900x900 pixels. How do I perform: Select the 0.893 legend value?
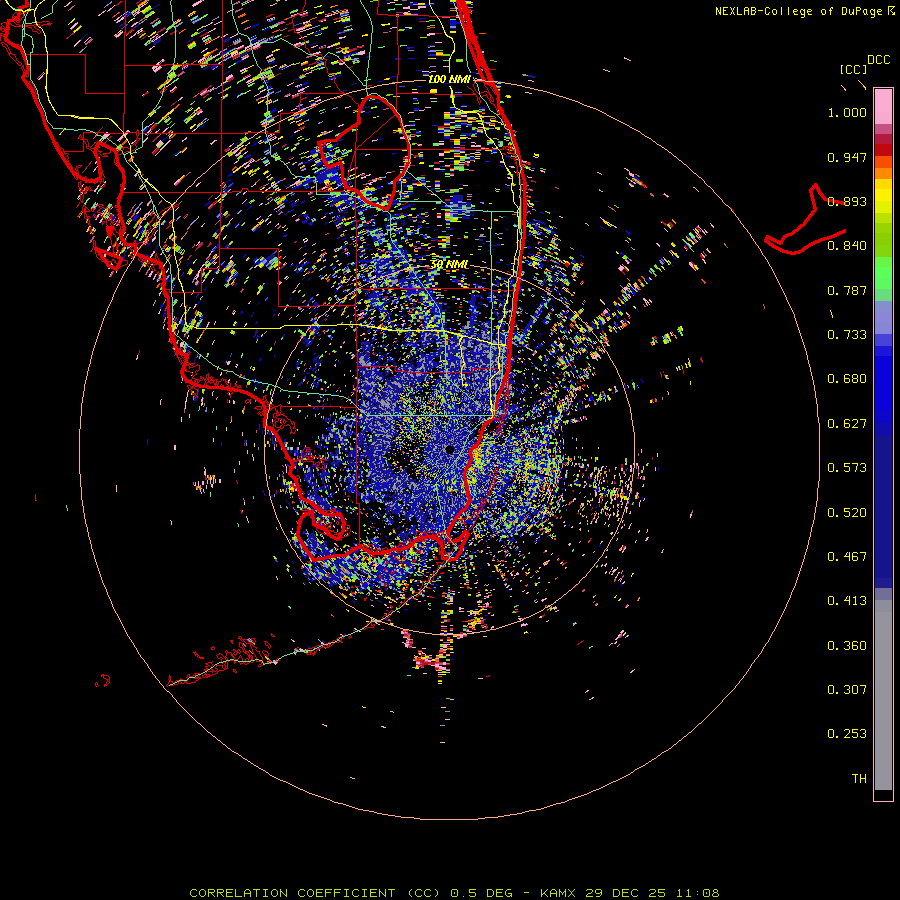click(847, 201)
